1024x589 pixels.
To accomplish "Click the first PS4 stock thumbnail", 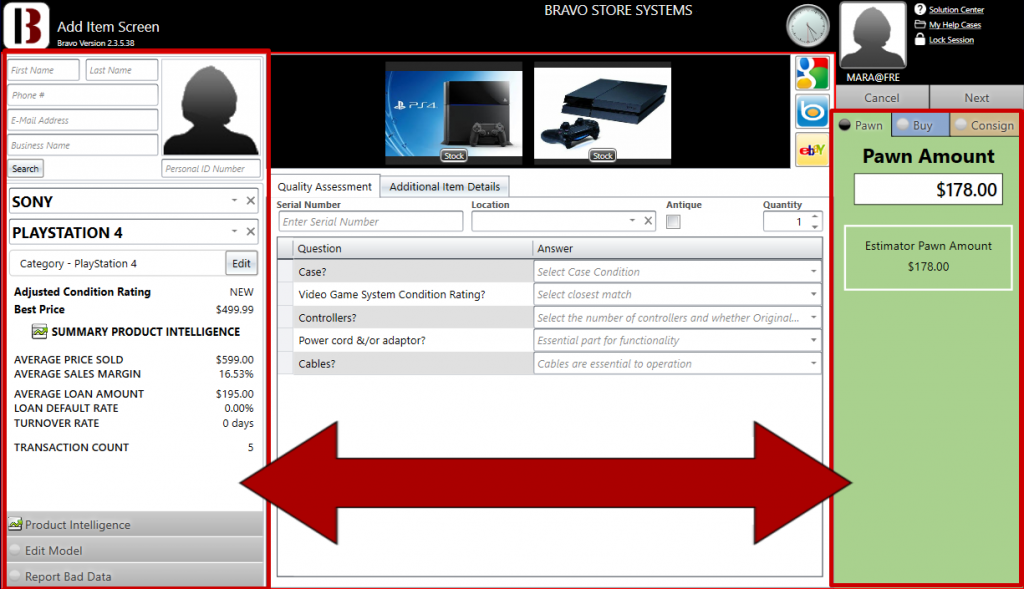I will (453, 110).
